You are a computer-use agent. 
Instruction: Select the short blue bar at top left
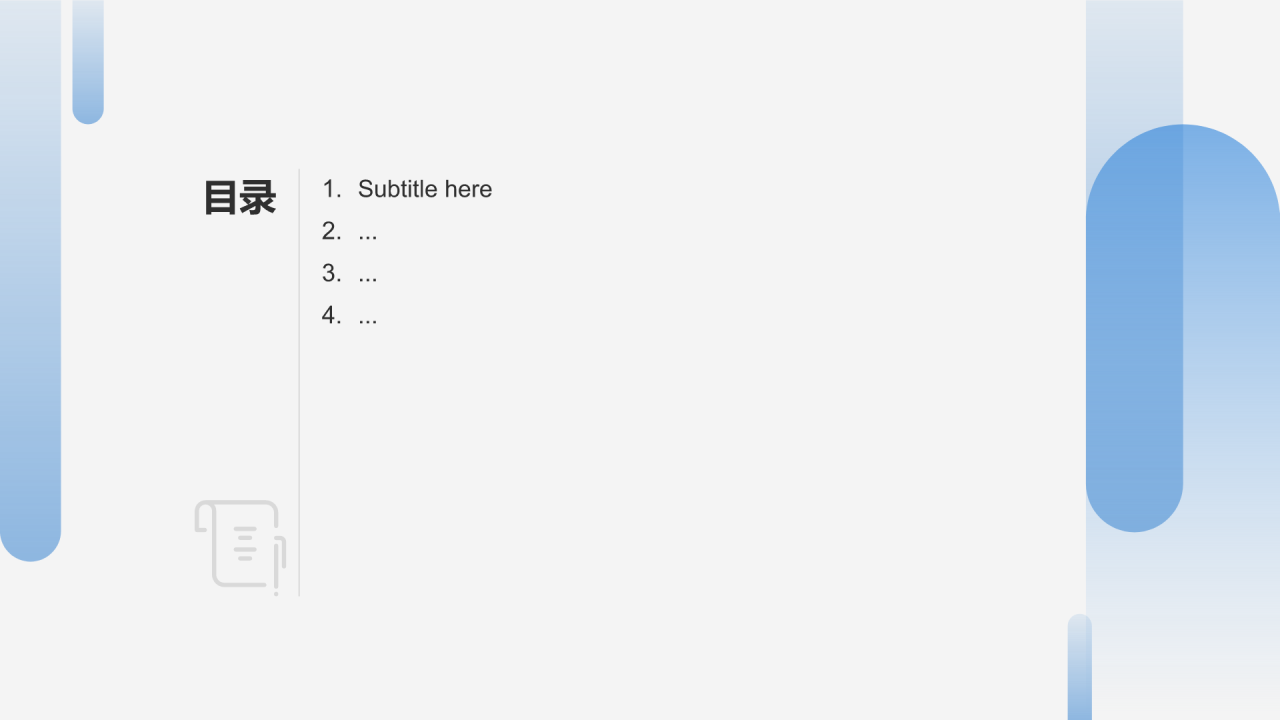click(x=88, y=62)
